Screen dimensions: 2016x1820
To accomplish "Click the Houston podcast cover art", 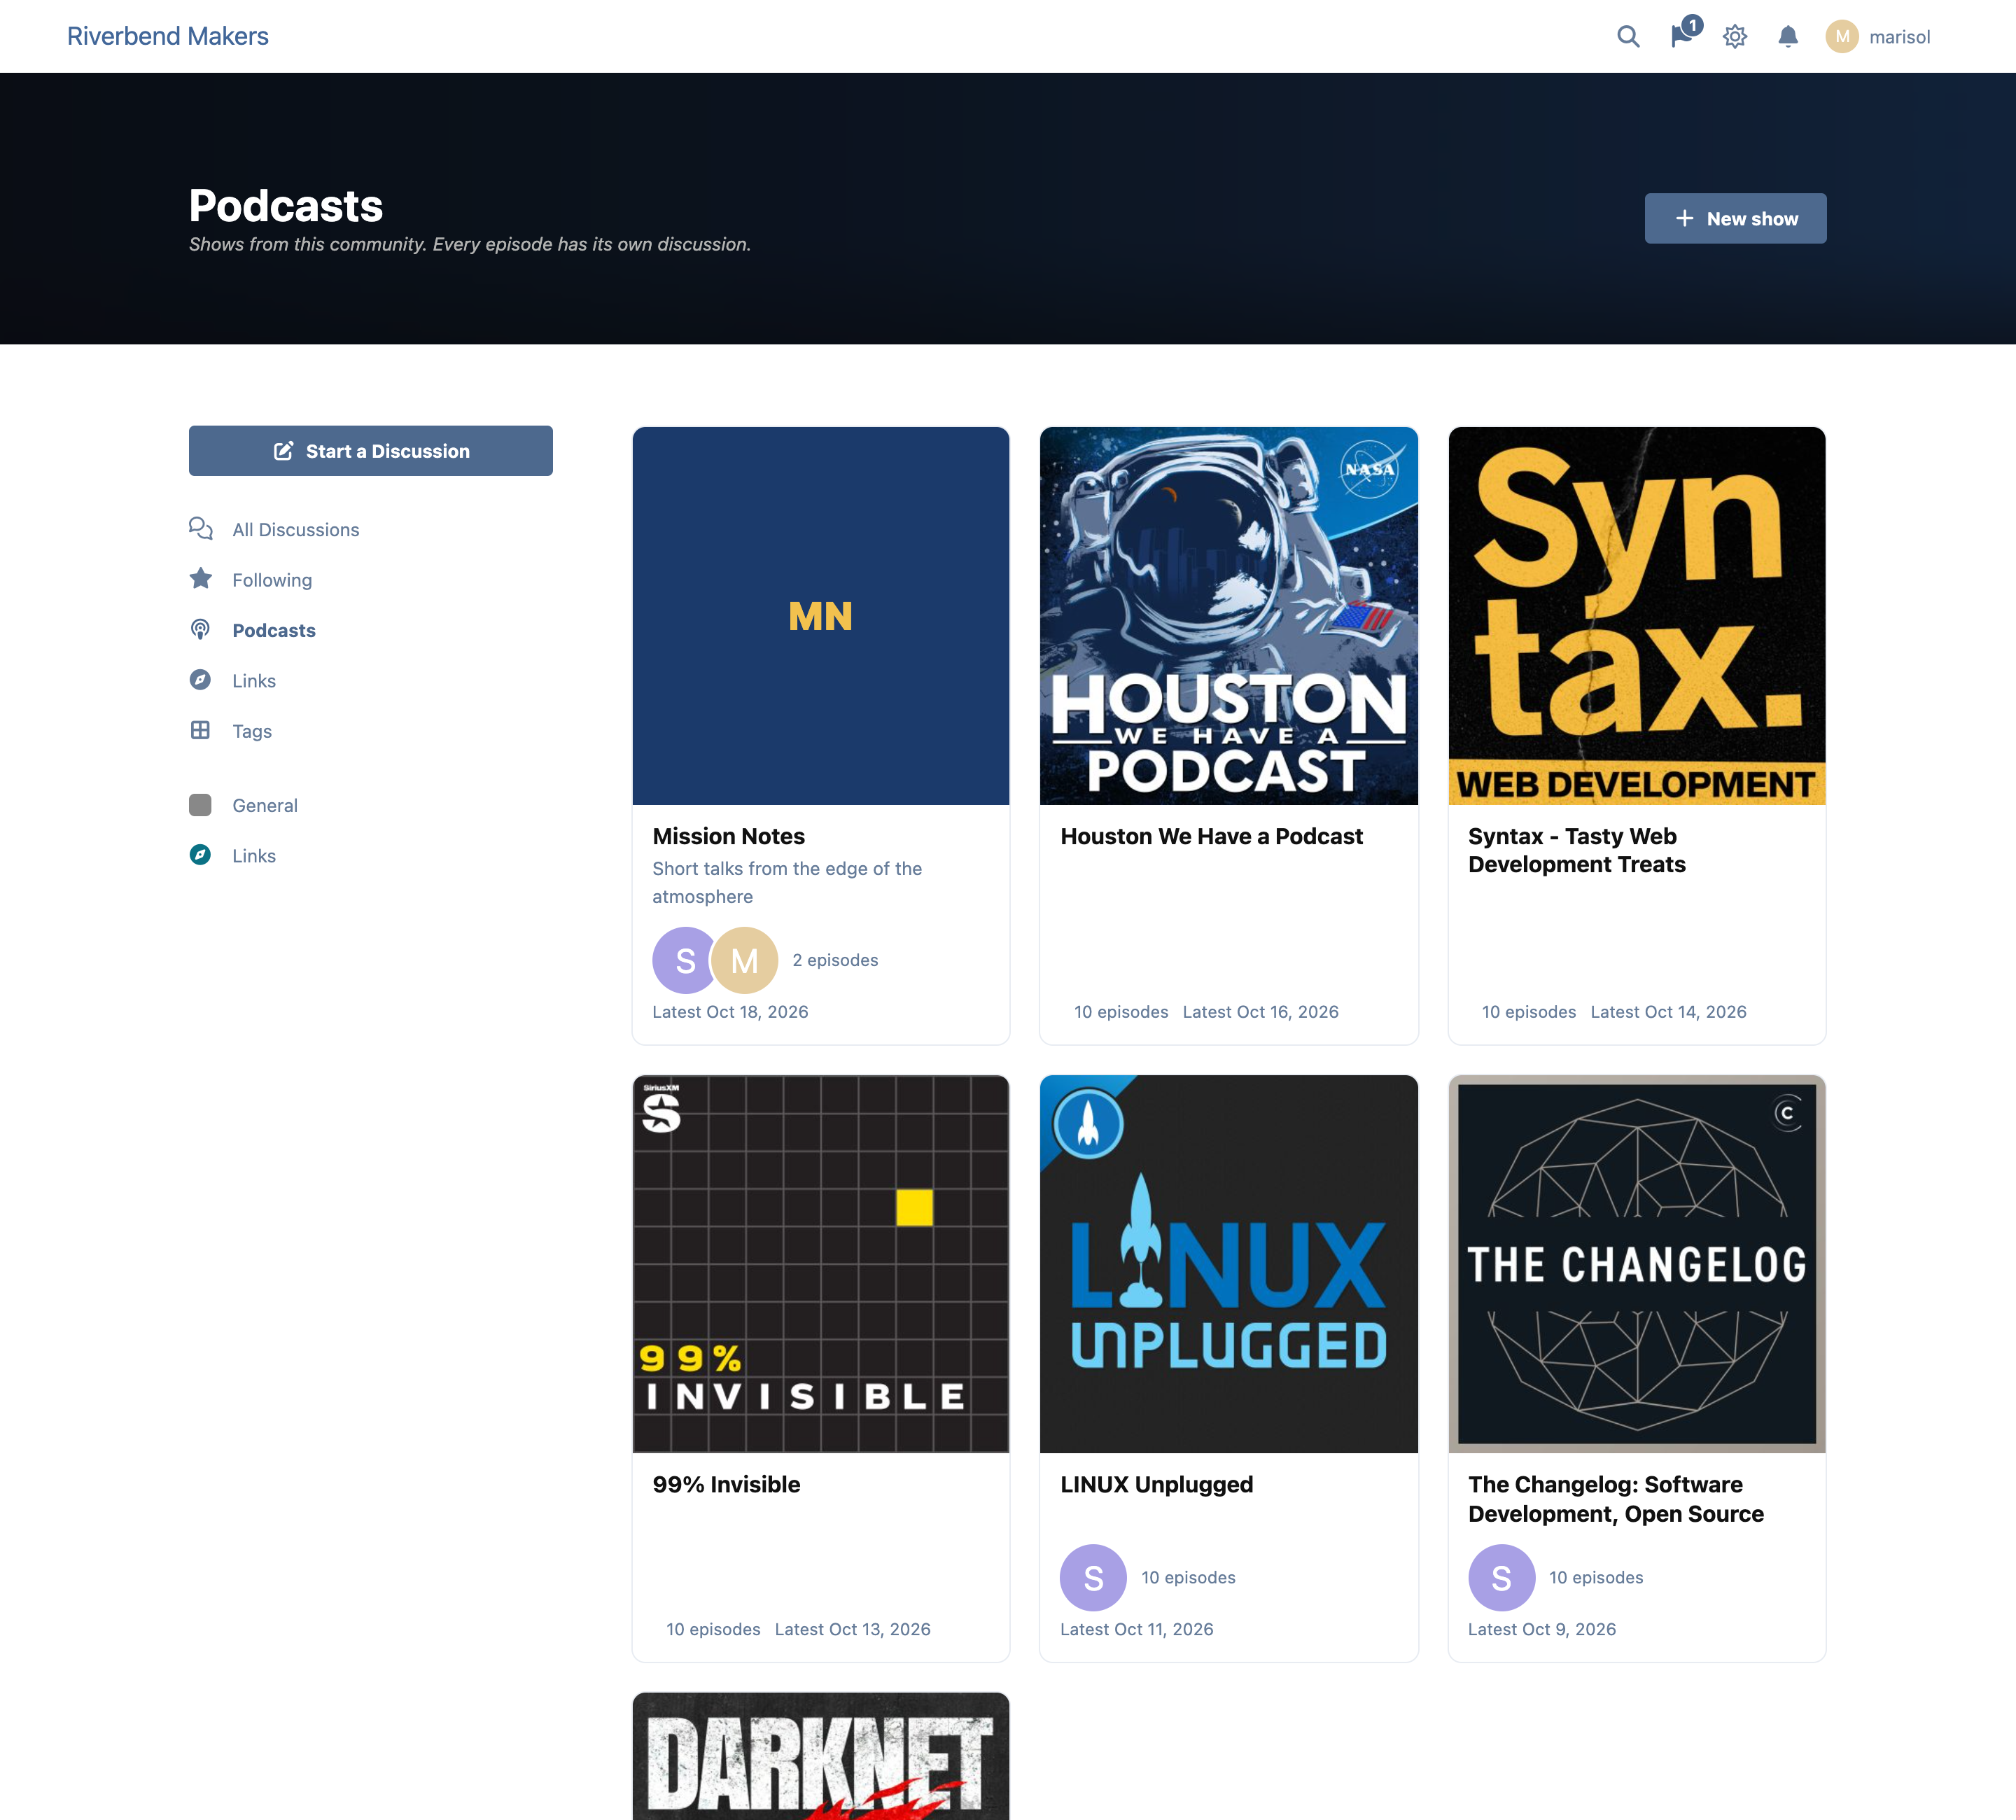I will pyautogui.click(x=1229, y=616).
